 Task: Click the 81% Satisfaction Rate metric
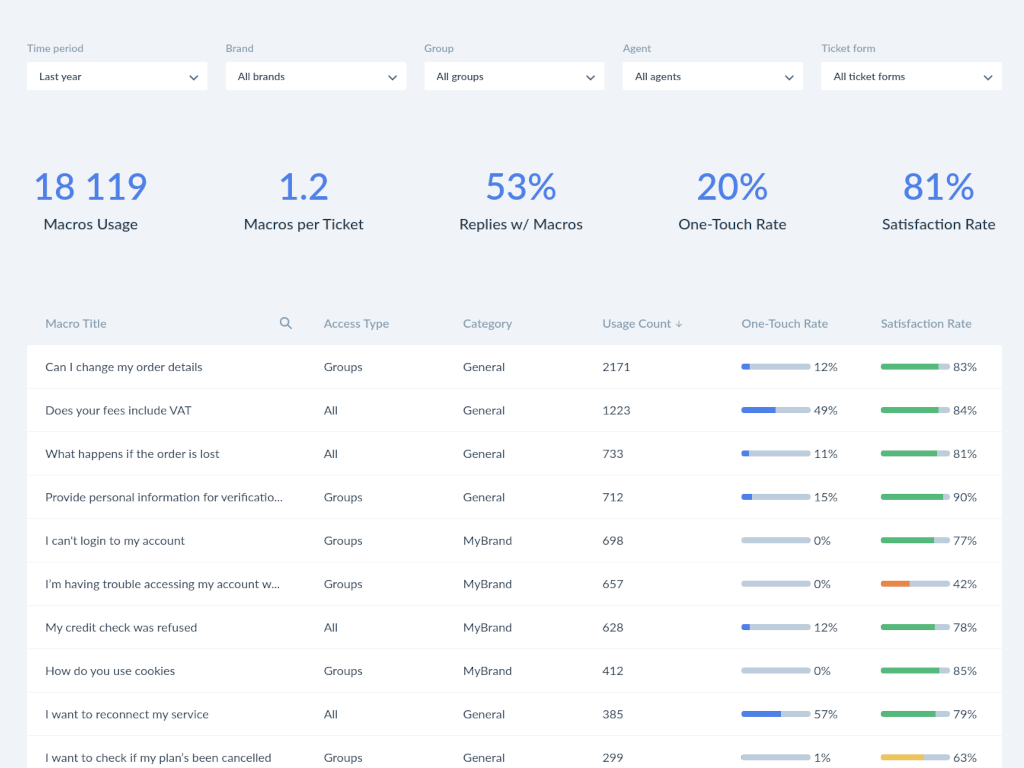pos(938,201)
